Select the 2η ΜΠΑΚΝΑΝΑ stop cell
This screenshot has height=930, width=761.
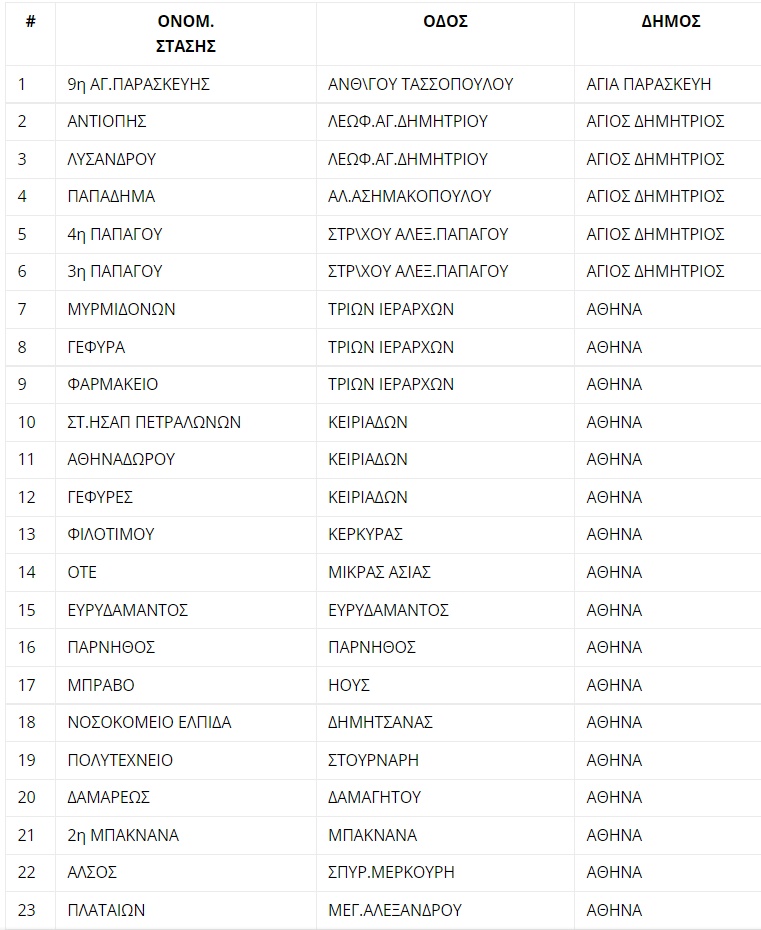(x=186, y=835)
